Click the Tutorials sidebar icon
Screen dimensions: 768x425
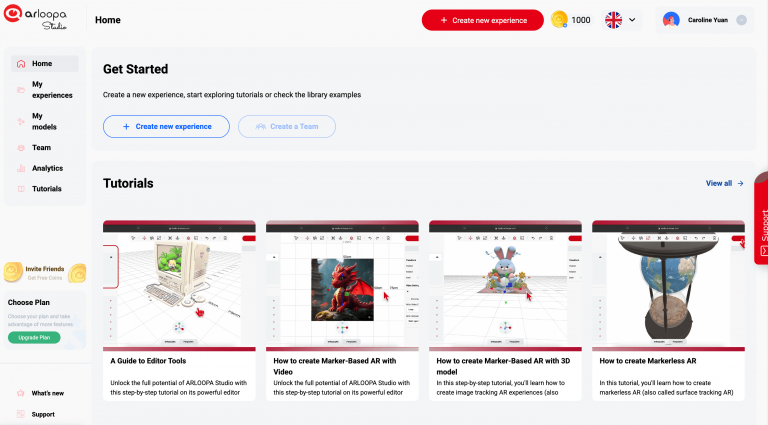22,189
